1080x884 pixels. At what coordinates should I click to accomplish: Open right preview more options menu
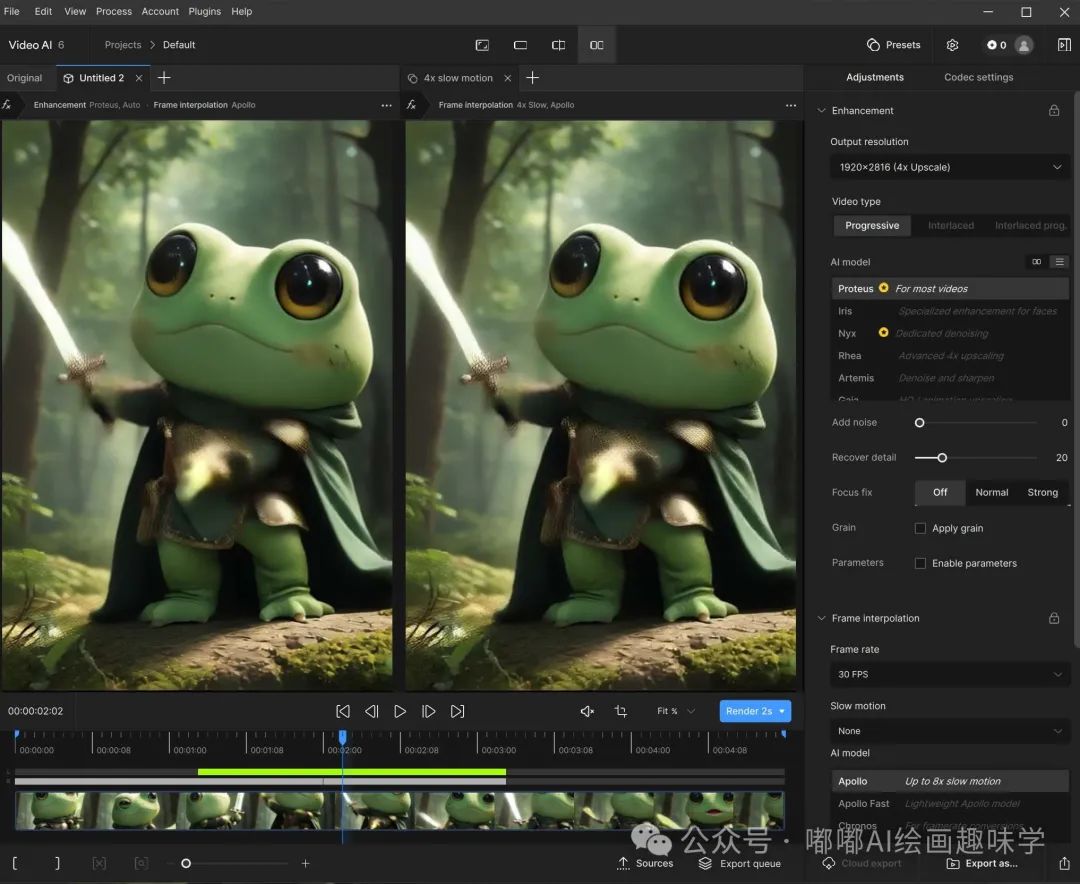tap(791, 105)
